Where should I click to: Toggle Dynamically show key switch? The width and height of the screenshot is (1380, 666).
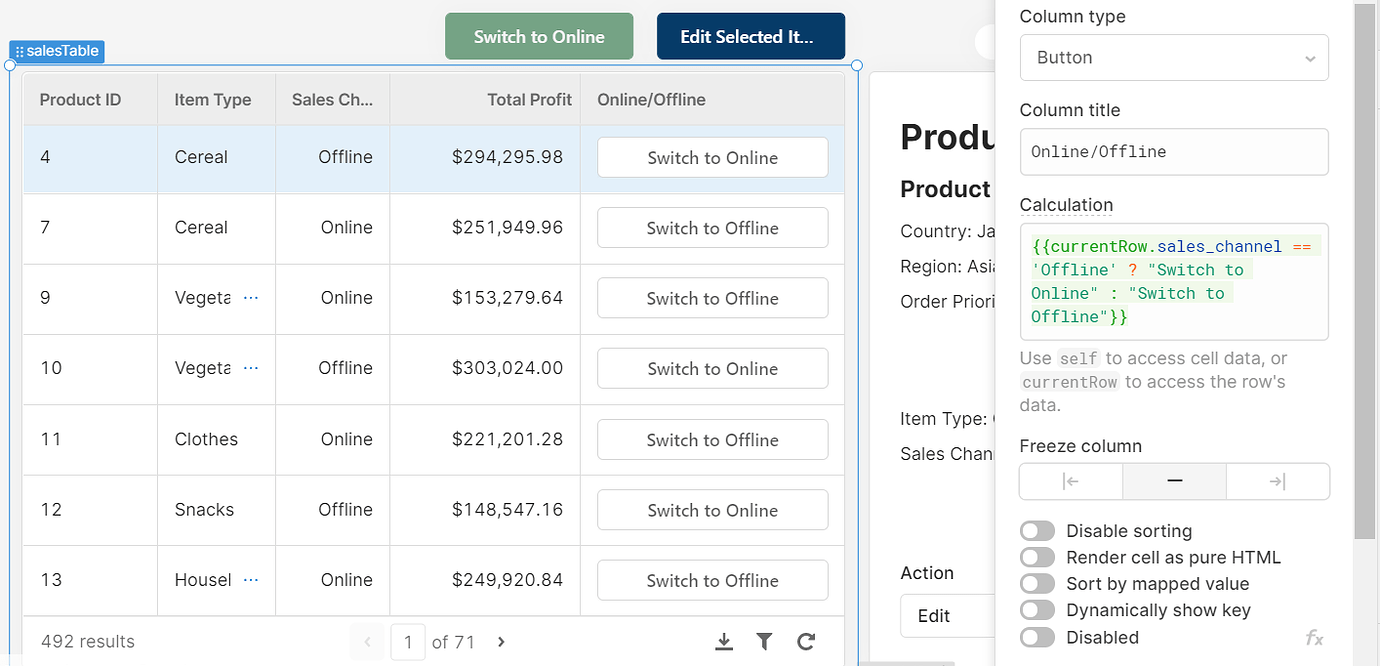pos(1037,610)
